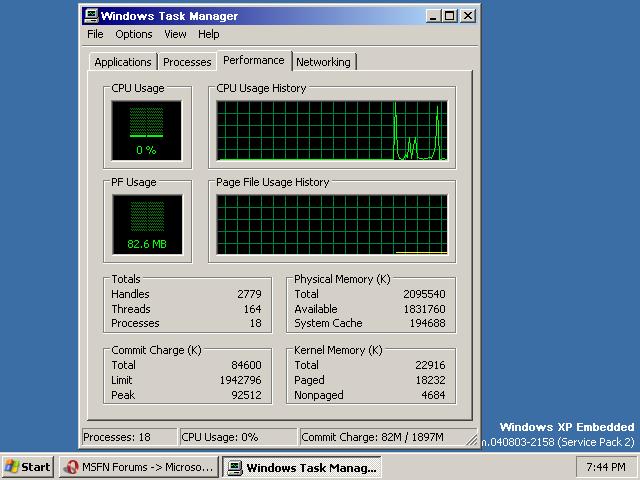This screenshot has width=640, height=480.
Task: Click the Task Manager icon in taskbar button
Action: click(235, 467)
